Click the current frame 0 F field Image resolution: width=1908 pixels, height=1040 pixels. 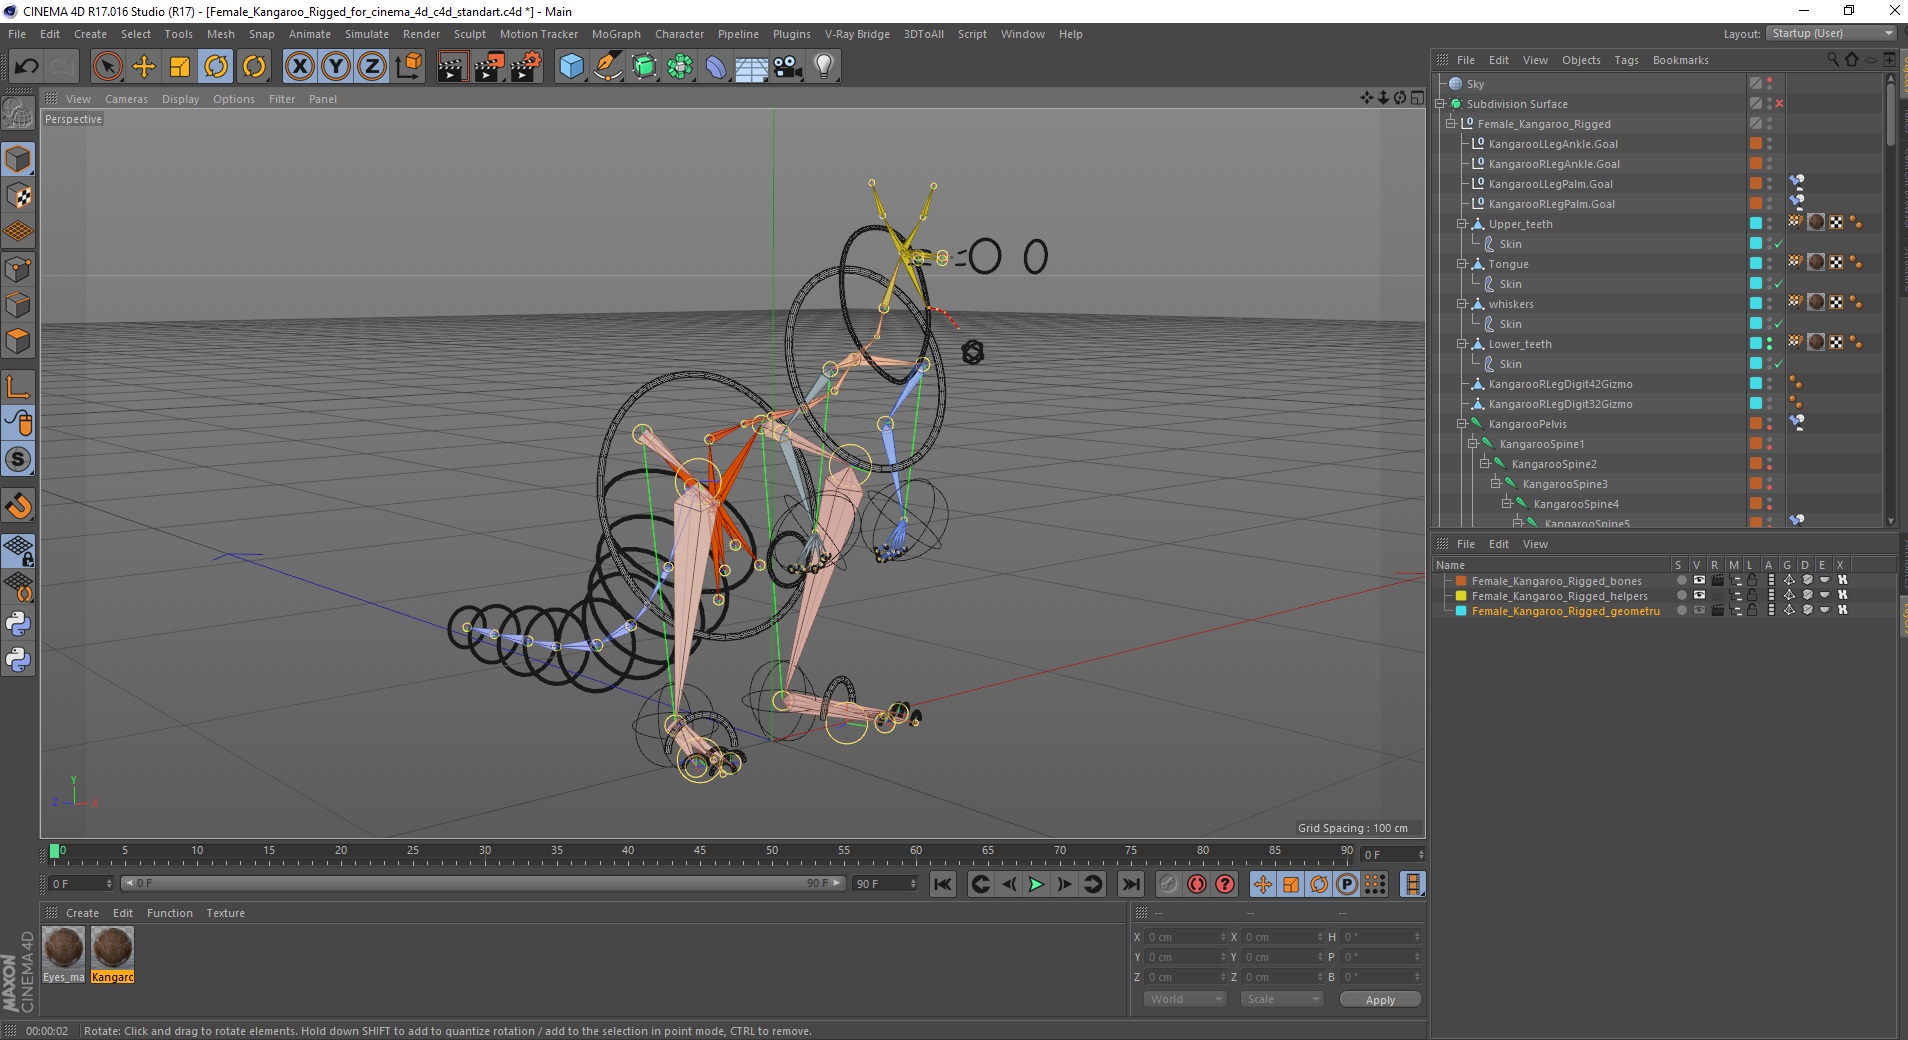click(1391, 855)
